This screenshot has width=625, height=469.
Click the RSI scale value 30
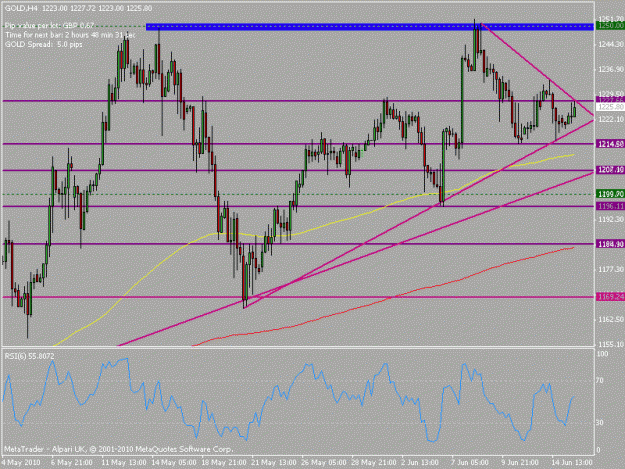tap(600, 422)
